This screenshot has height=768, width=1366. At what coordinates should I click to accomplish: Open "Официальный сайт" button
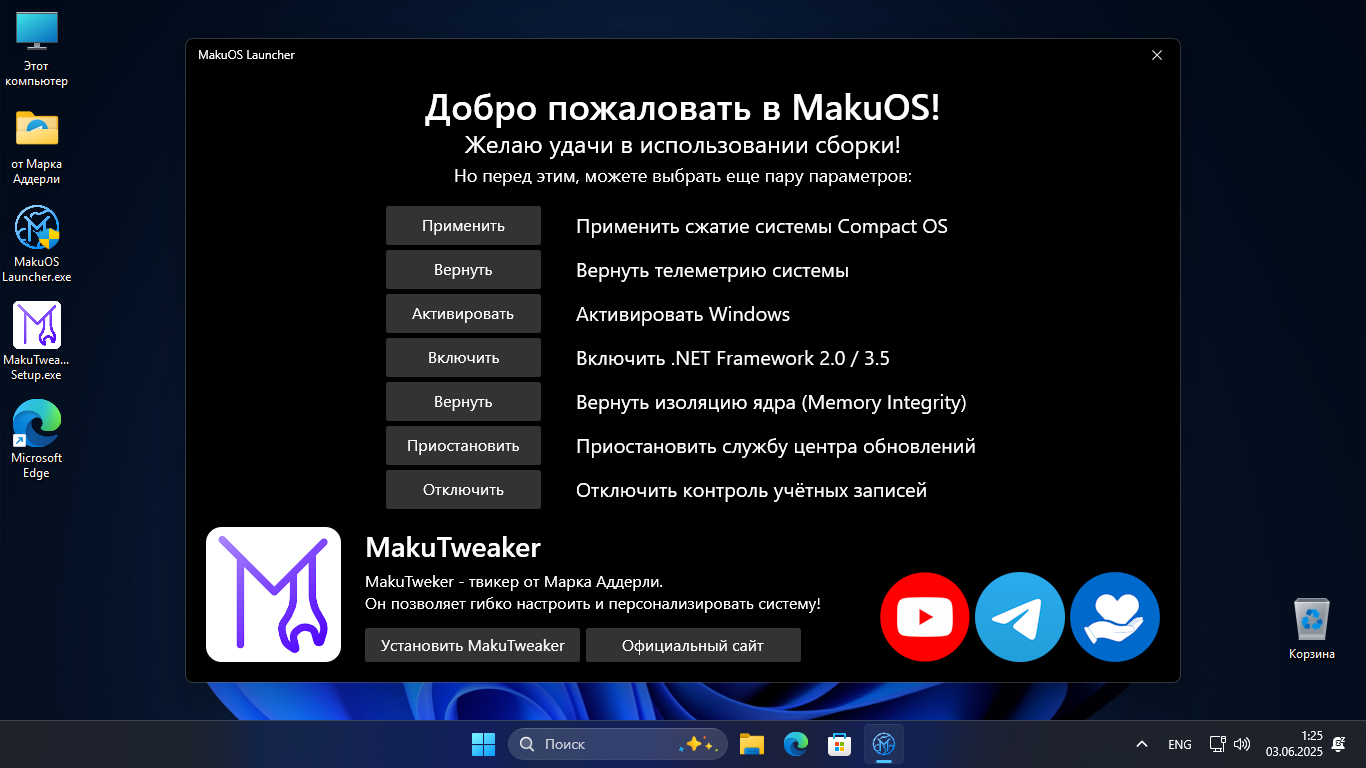693,645
